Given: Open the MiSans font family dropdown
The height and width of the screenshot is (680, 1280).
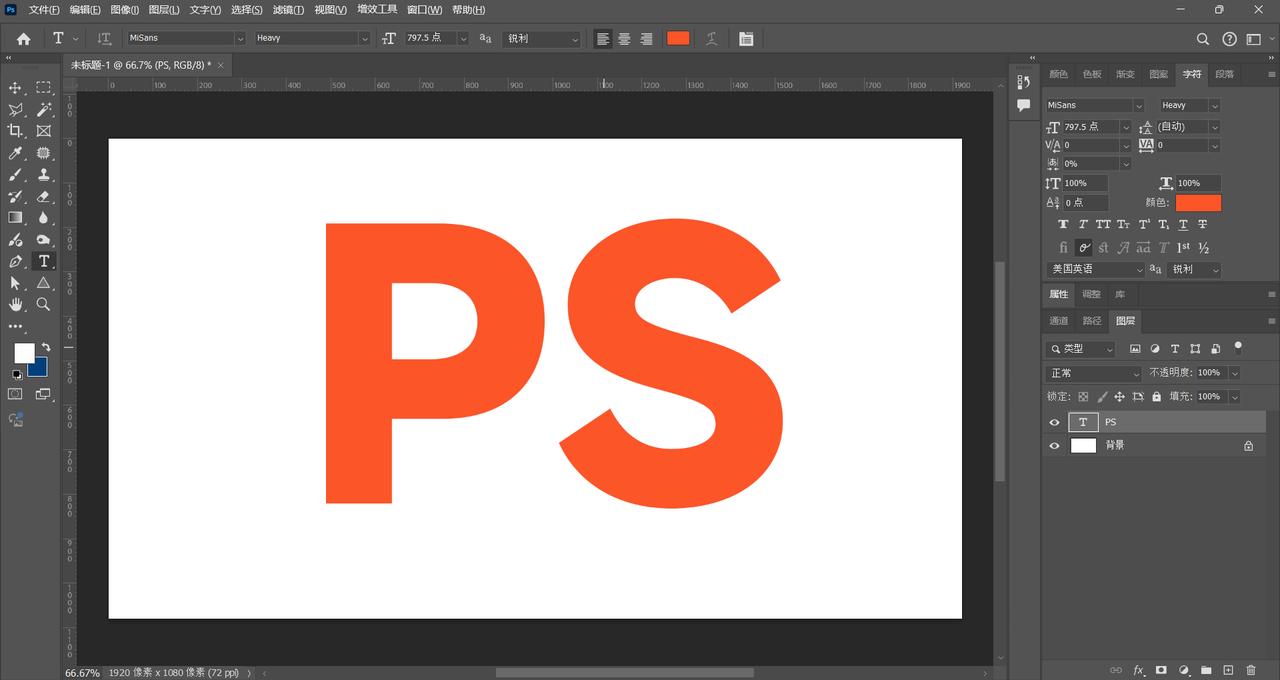Looking at the screenshot, I should (x=186, y=38).
